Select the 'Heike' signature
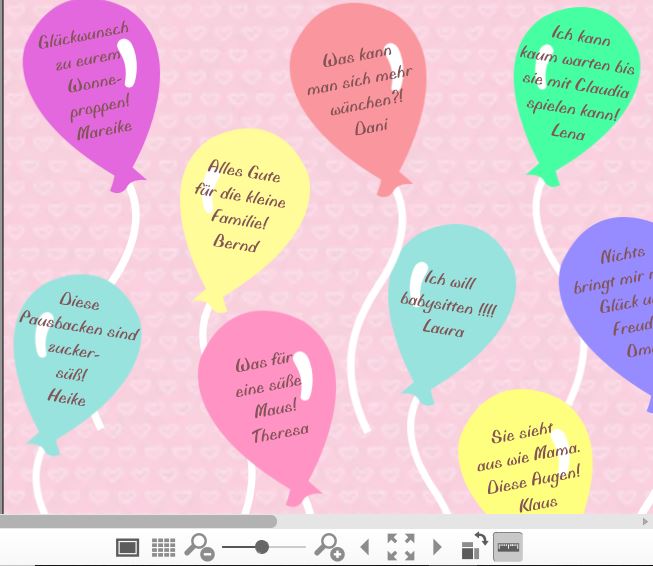Viewport: 653px width, 566px height. pos(67,396)
